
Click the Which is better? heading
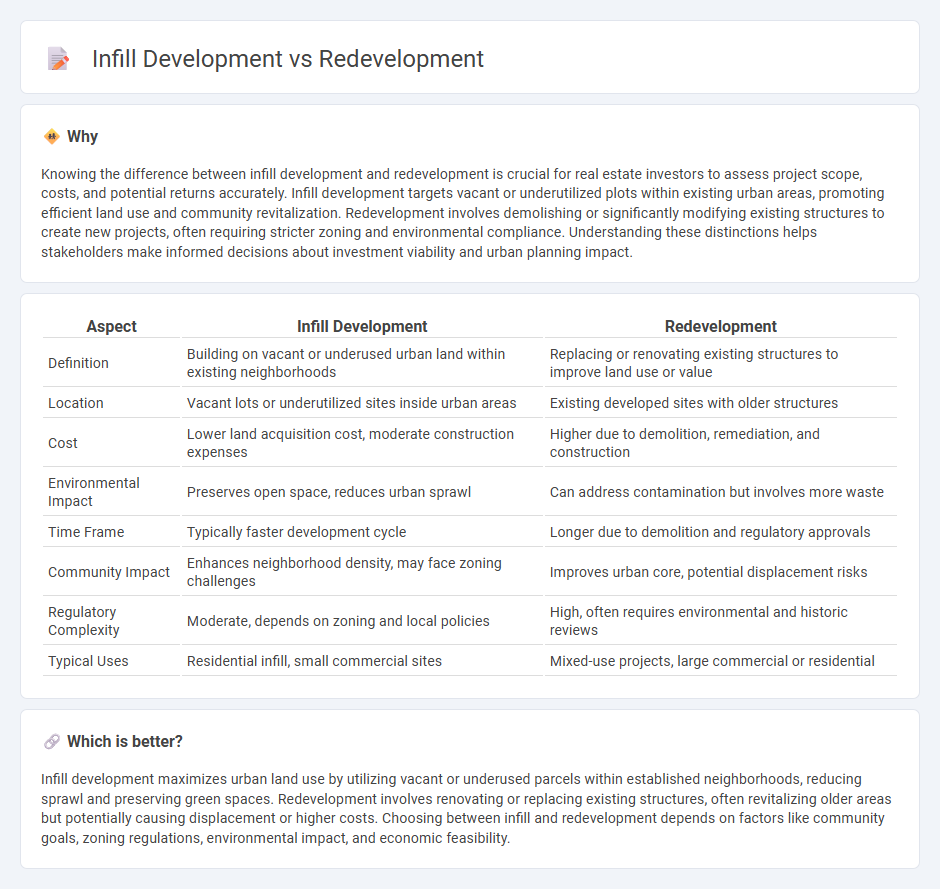pyautogui.click(x=125, y=742)
